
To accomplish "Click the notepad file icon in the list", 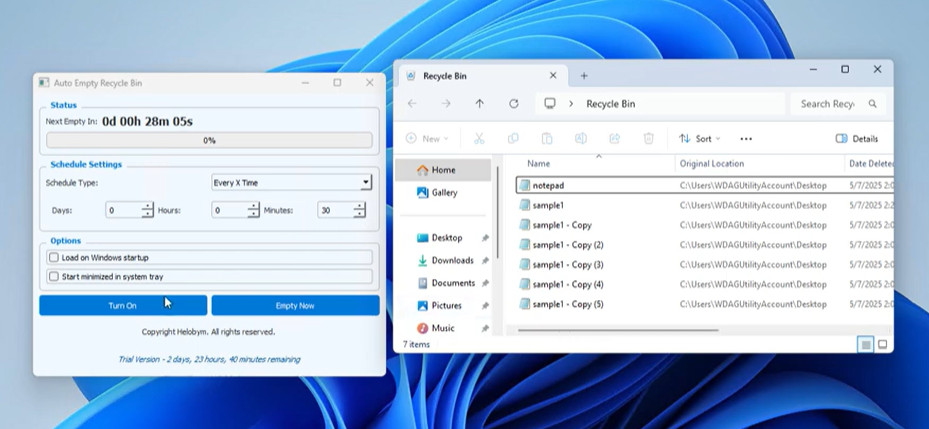I will coord(524,185).
